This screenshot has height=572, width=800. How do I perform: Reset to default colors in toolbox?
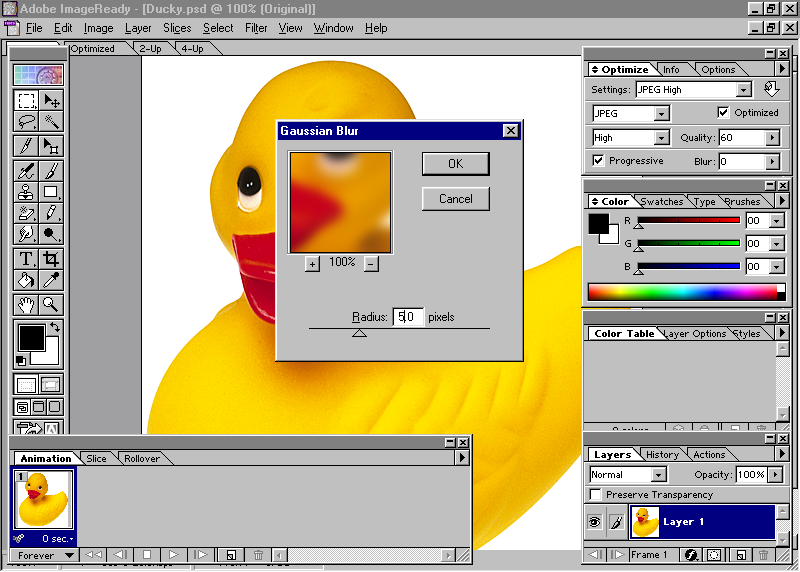point(21,361)
